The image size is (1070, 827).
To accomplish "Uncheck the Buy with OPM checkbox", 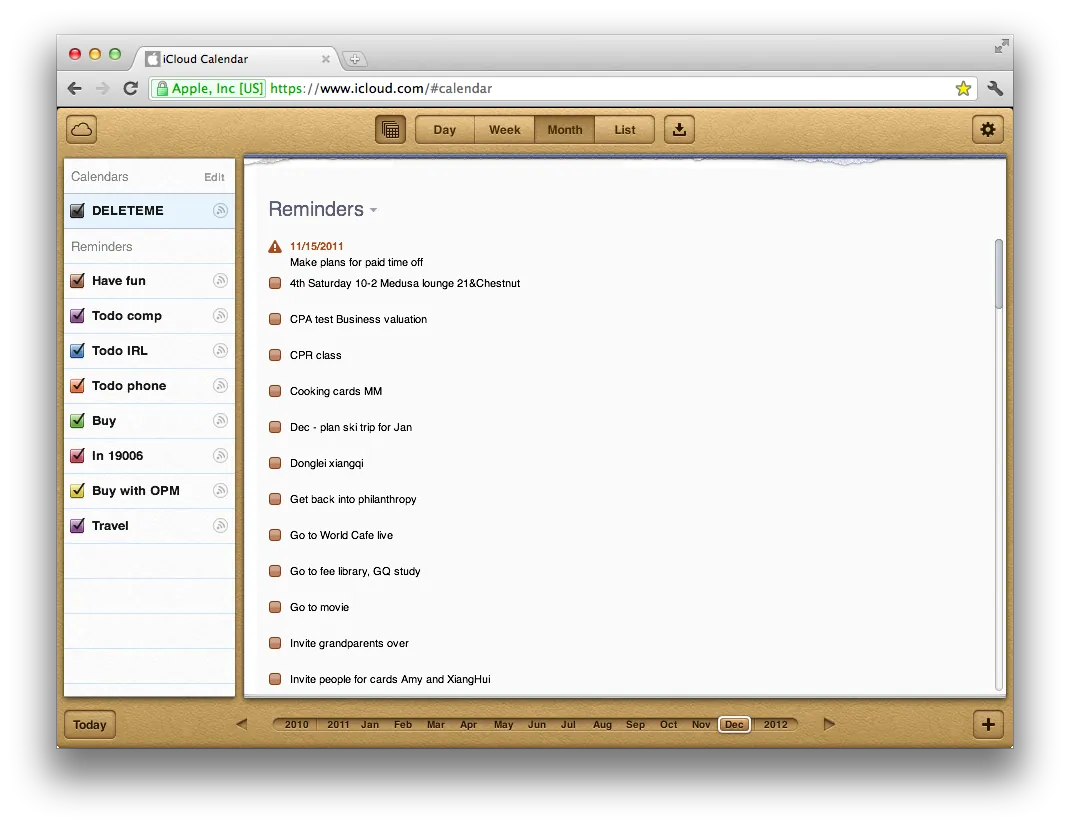I will tap(78, 491).
